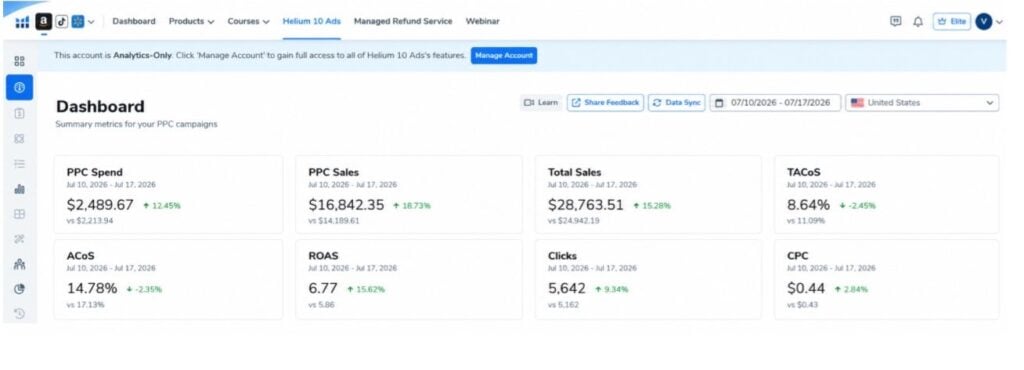Click the Elite plan crown badge

click(952, 22)
